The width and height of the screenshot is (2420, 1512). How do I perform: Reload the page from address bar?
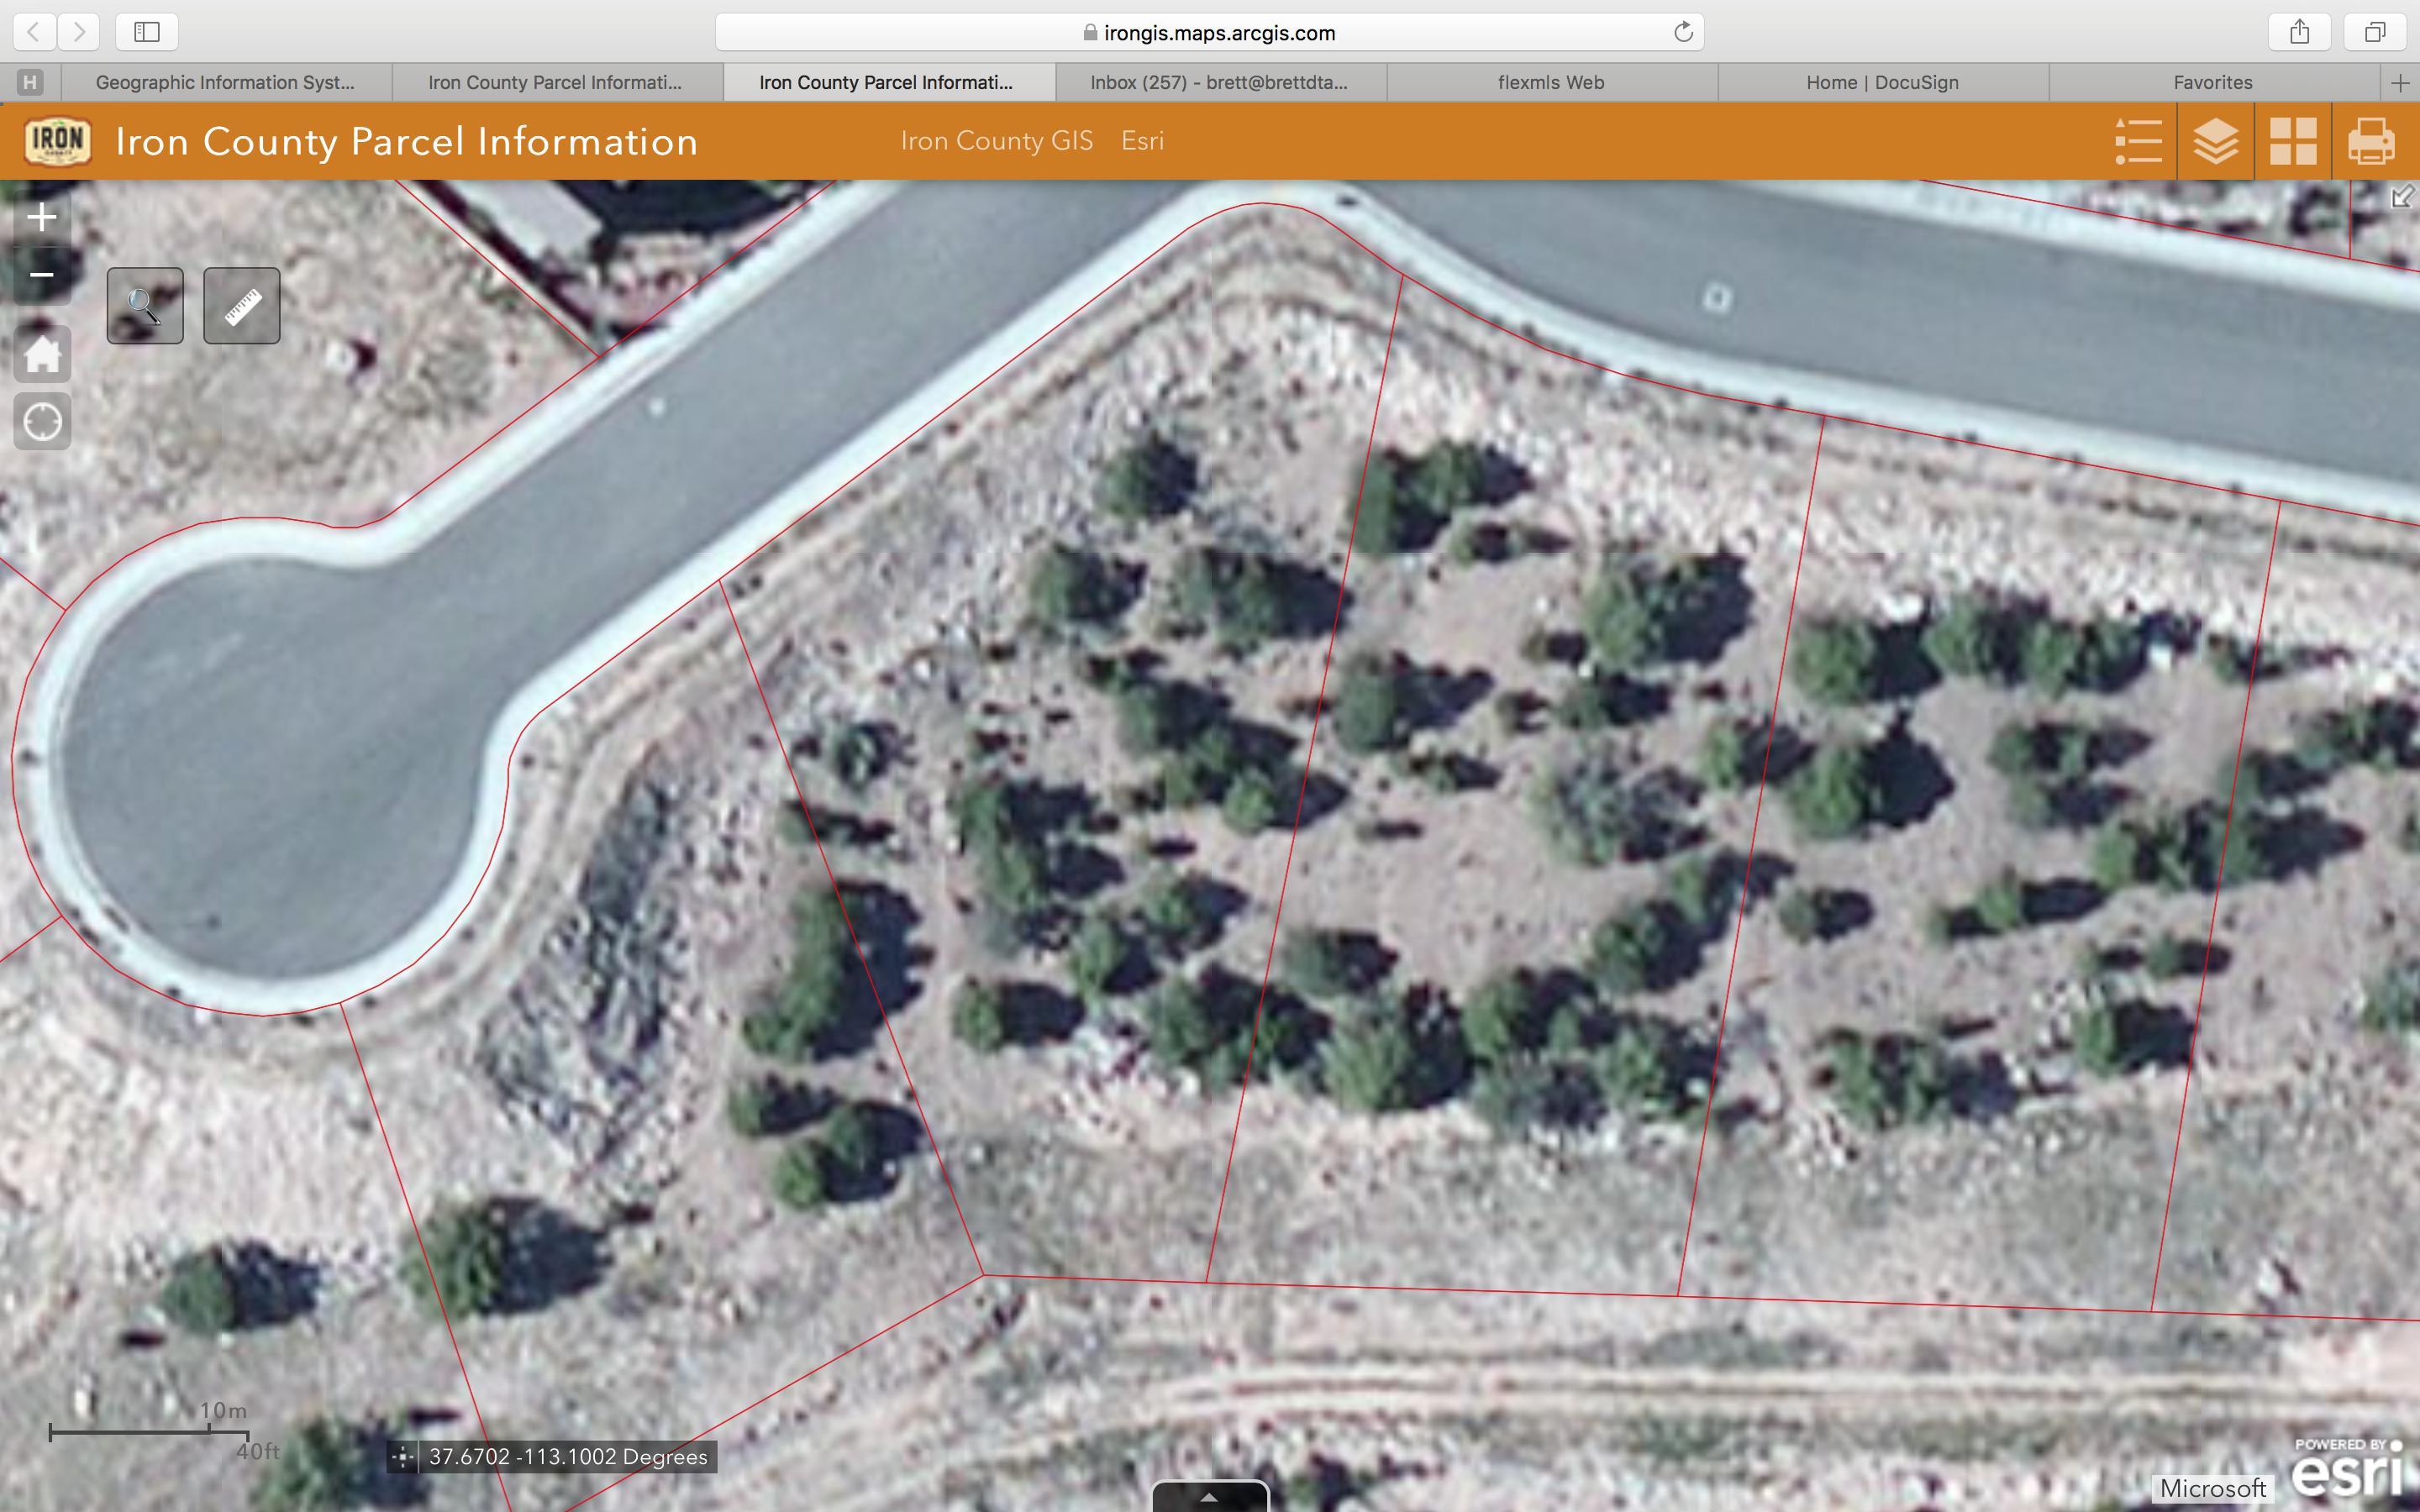[1683, 32]
